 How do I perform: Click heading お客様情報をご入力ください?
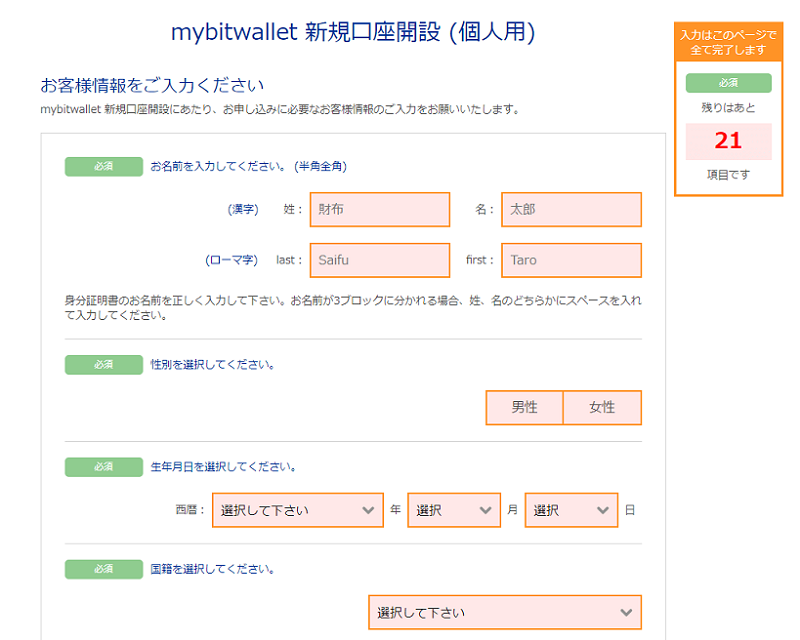152,85
